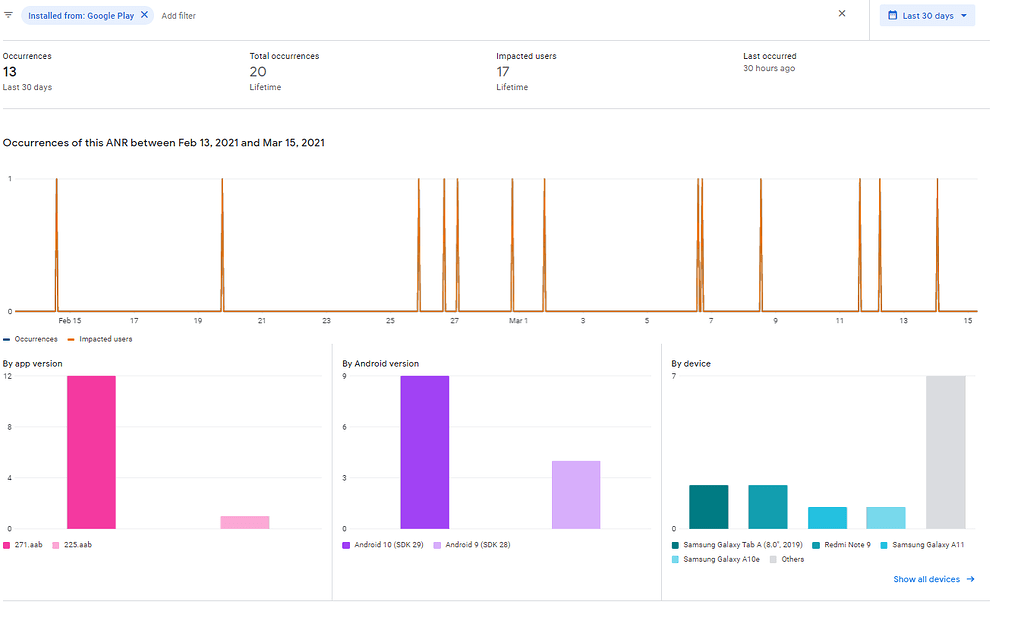Clear all filters with the X icon
1024x627 pixels.
[842, 14]
